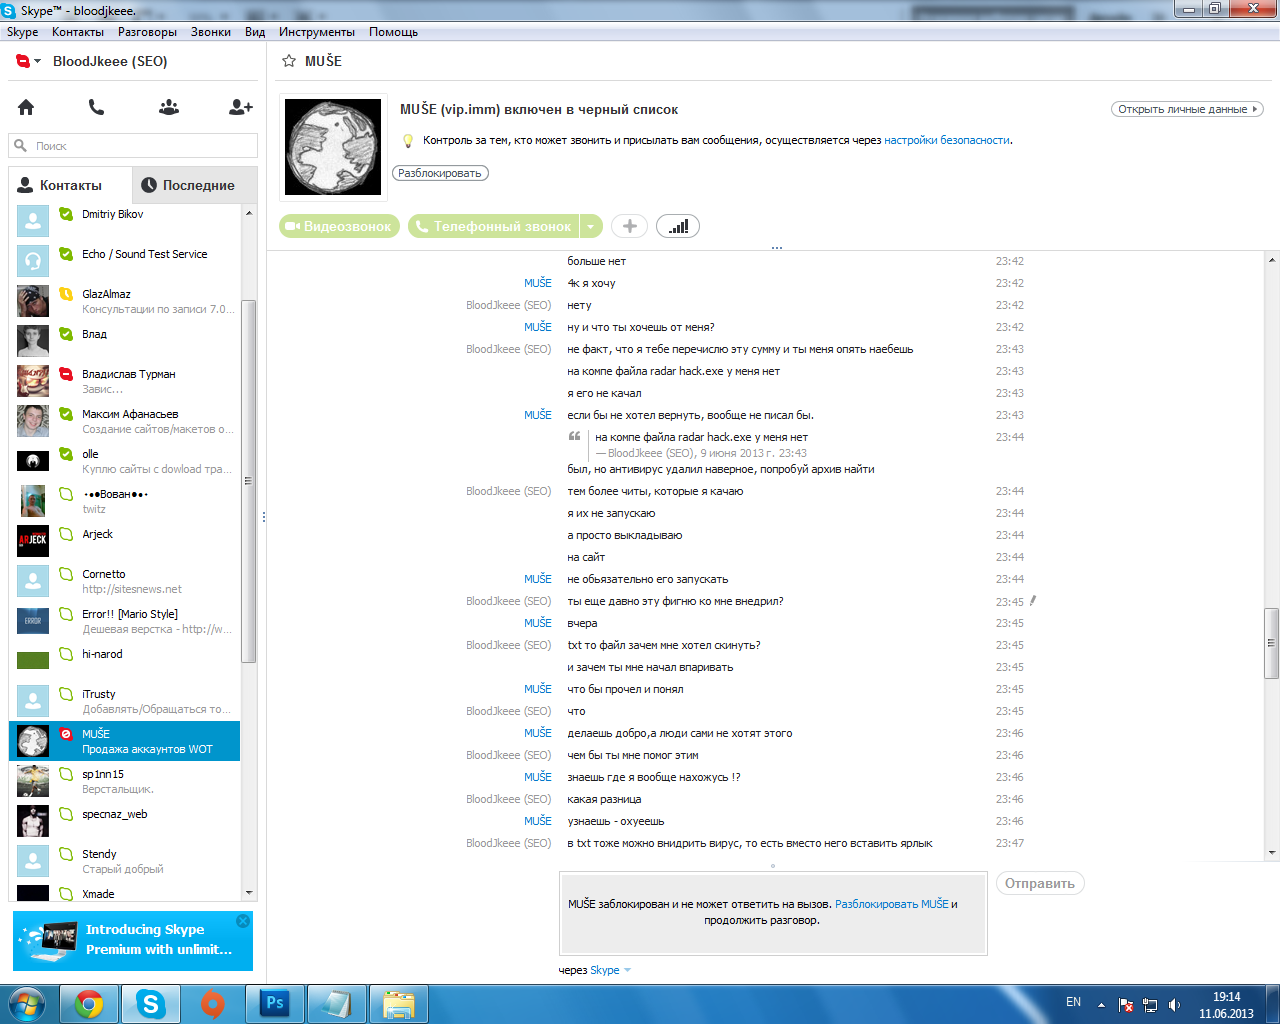
Task: Select contact Dmitriy Bikov
Action: coord(125,221)
